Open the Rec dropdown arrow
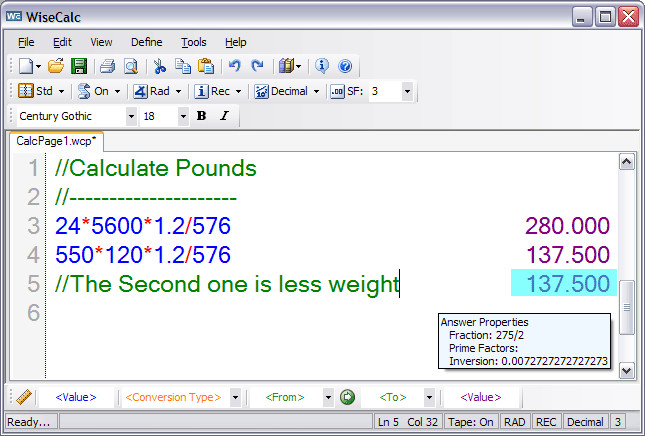The width and height of the screenshot is (645, 436). point(239,91)
